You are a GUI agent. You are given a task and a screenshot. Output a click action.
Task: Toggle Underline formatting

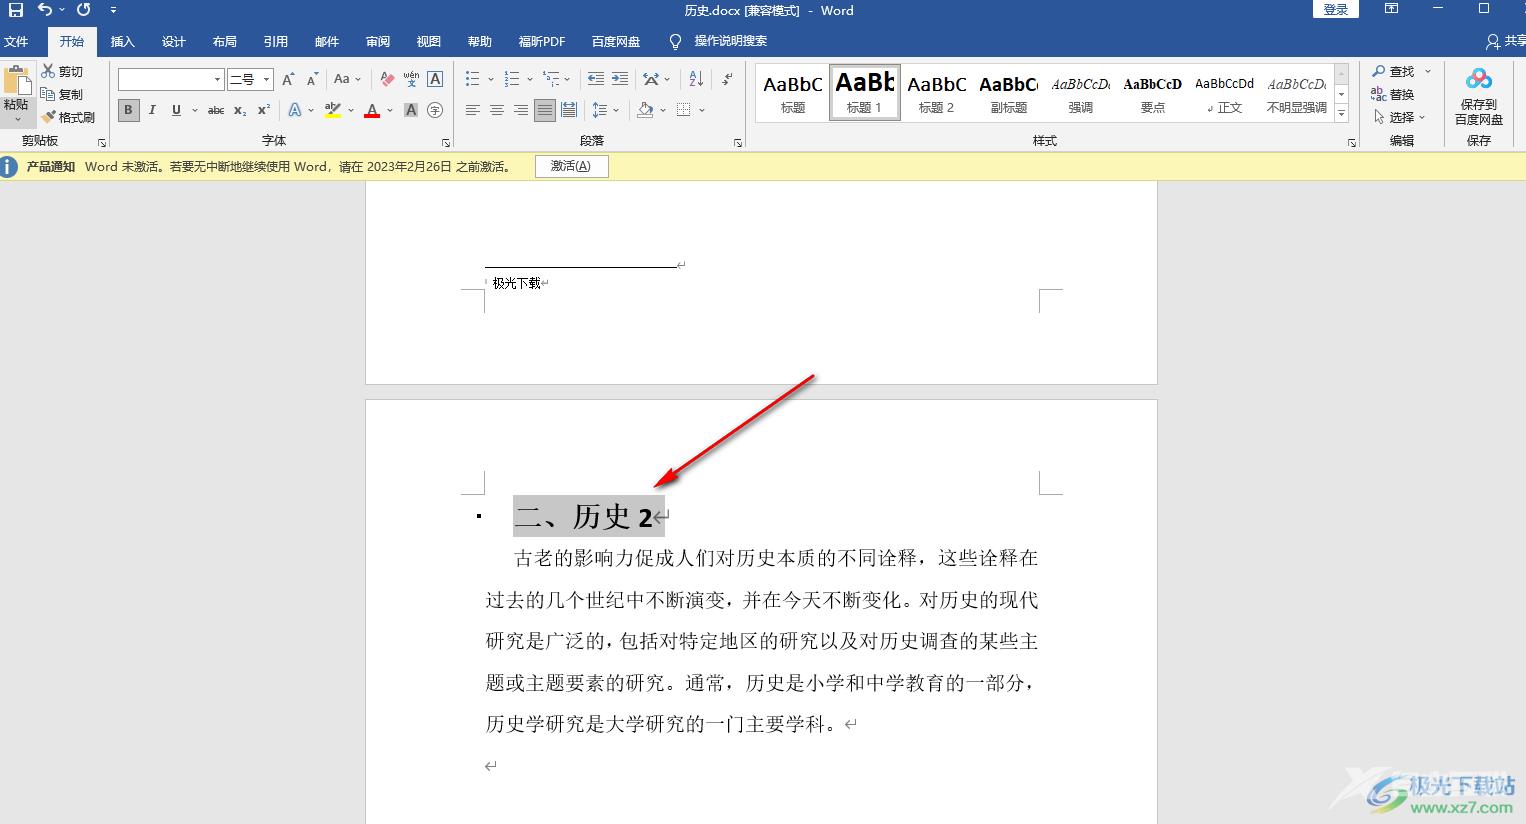[x=176, y=110]
